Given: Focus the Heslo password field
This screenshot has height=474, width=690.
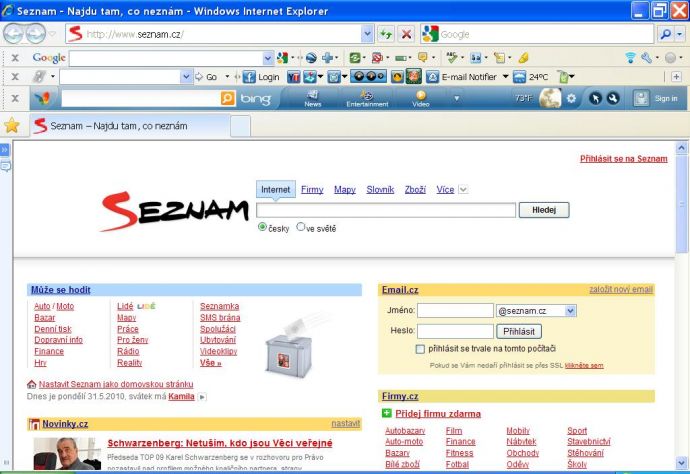Looking at the screenshot, I should click(x=455, y=331).
